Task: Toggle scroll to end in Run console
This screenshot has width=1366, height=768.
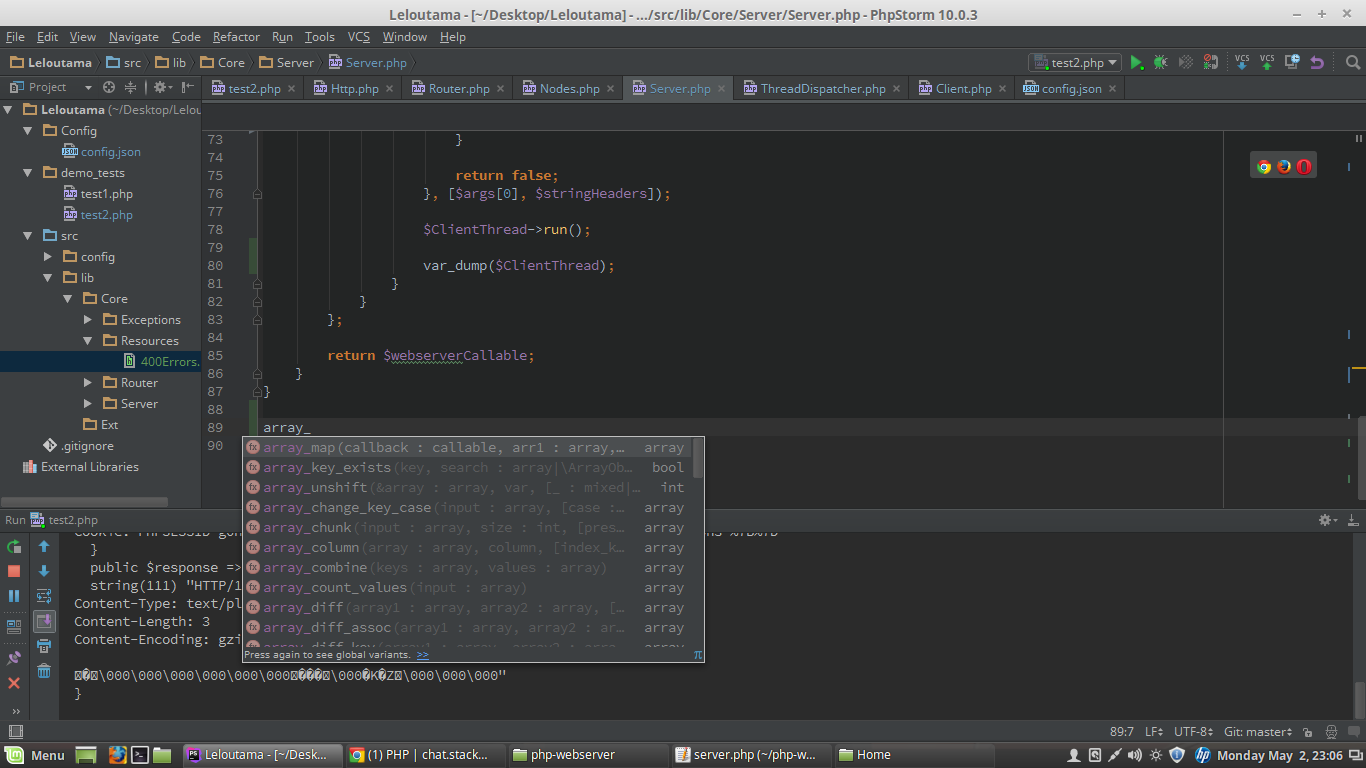Action: 44,621
